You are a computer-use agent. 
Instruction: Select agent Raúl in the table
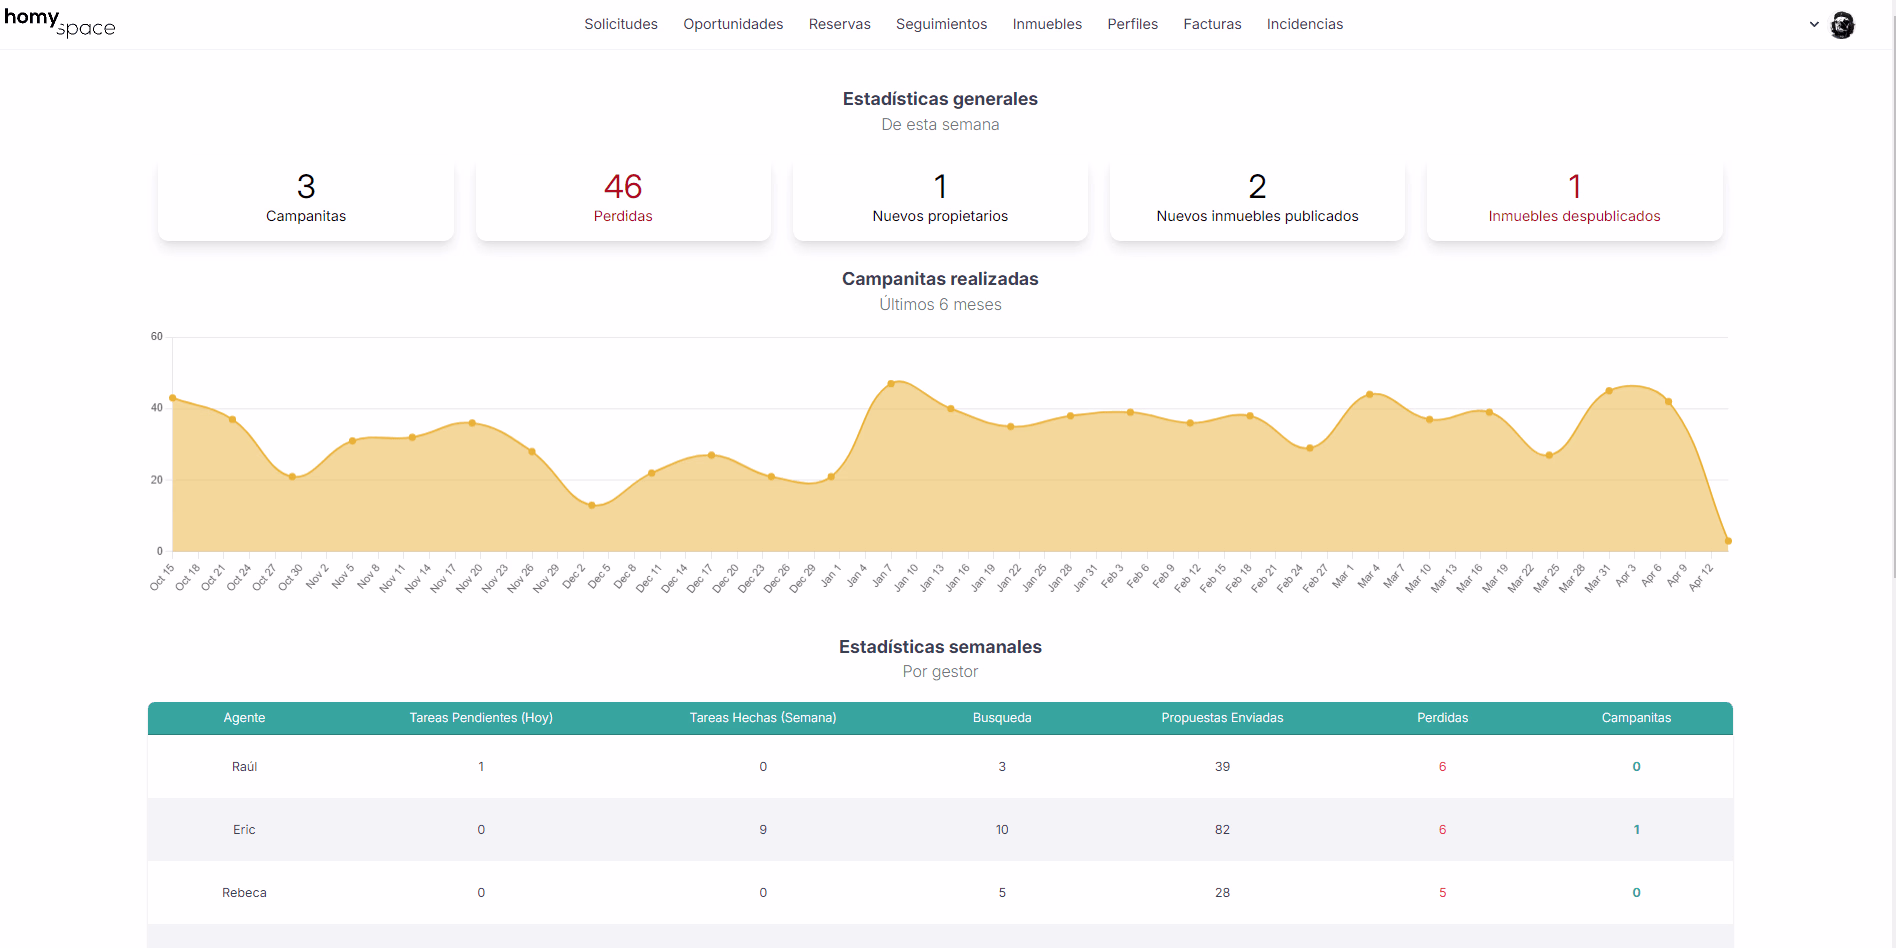coord(244,767)
